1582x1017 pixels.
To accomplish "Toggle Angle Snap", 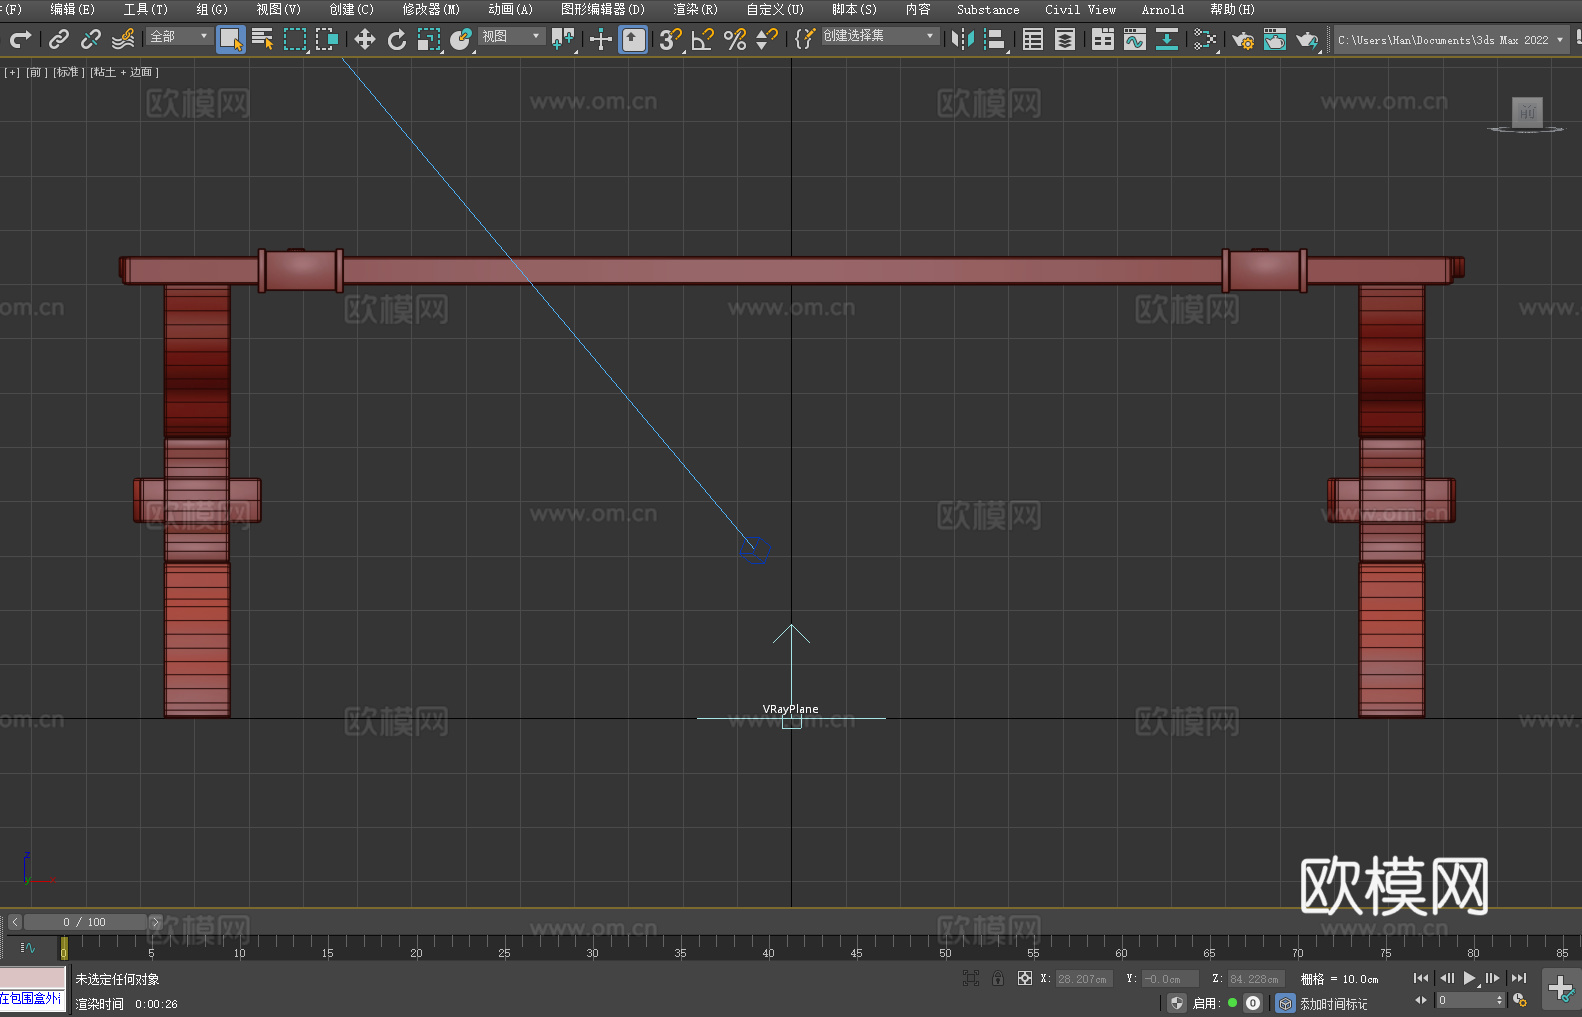I will pyautogui.click(x=703, y=39).
